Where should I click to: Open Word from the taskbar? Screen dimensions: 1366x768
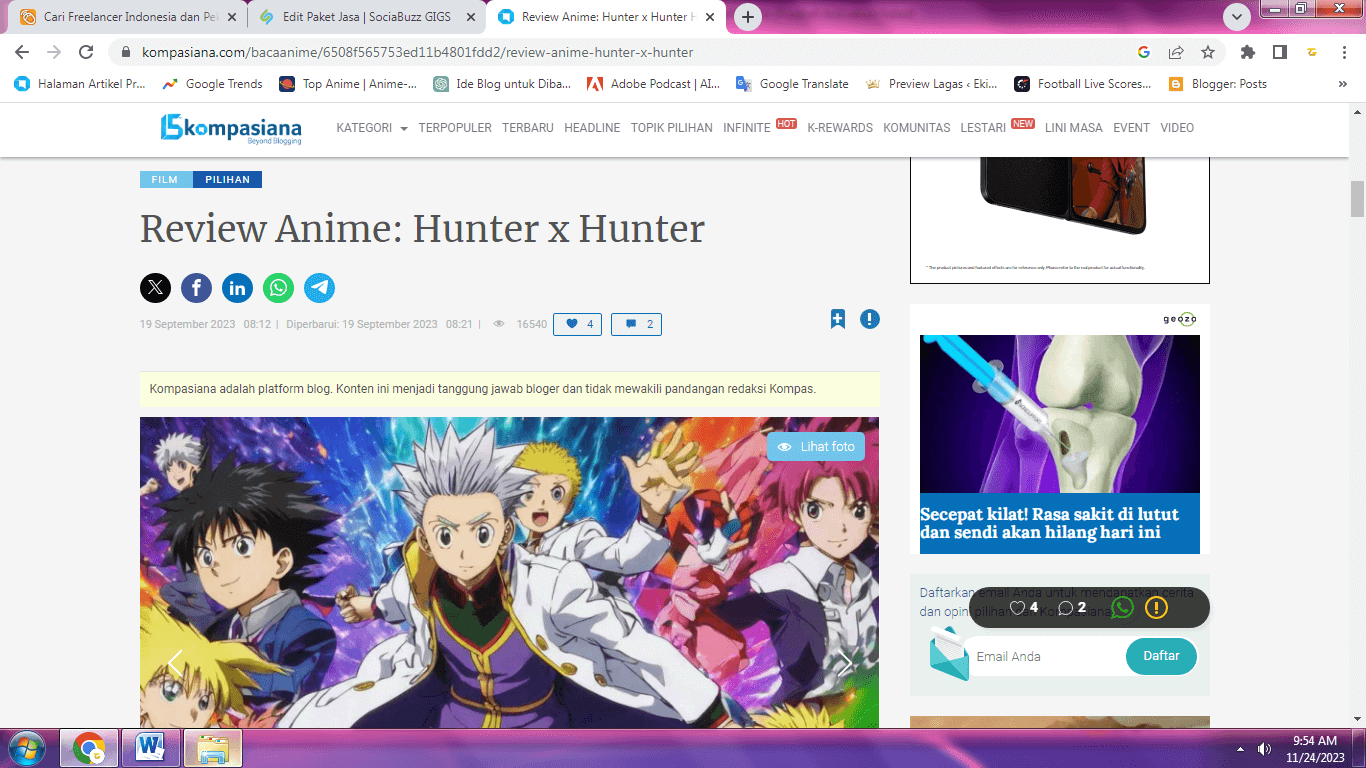coord(151,748)
